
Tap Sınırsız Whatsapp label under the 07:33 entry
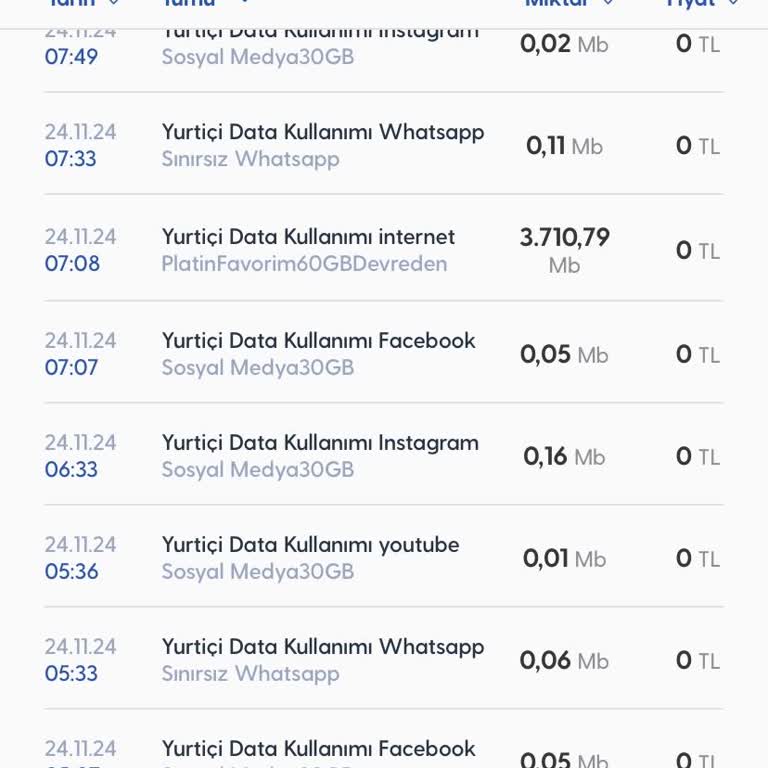[250, 159]
